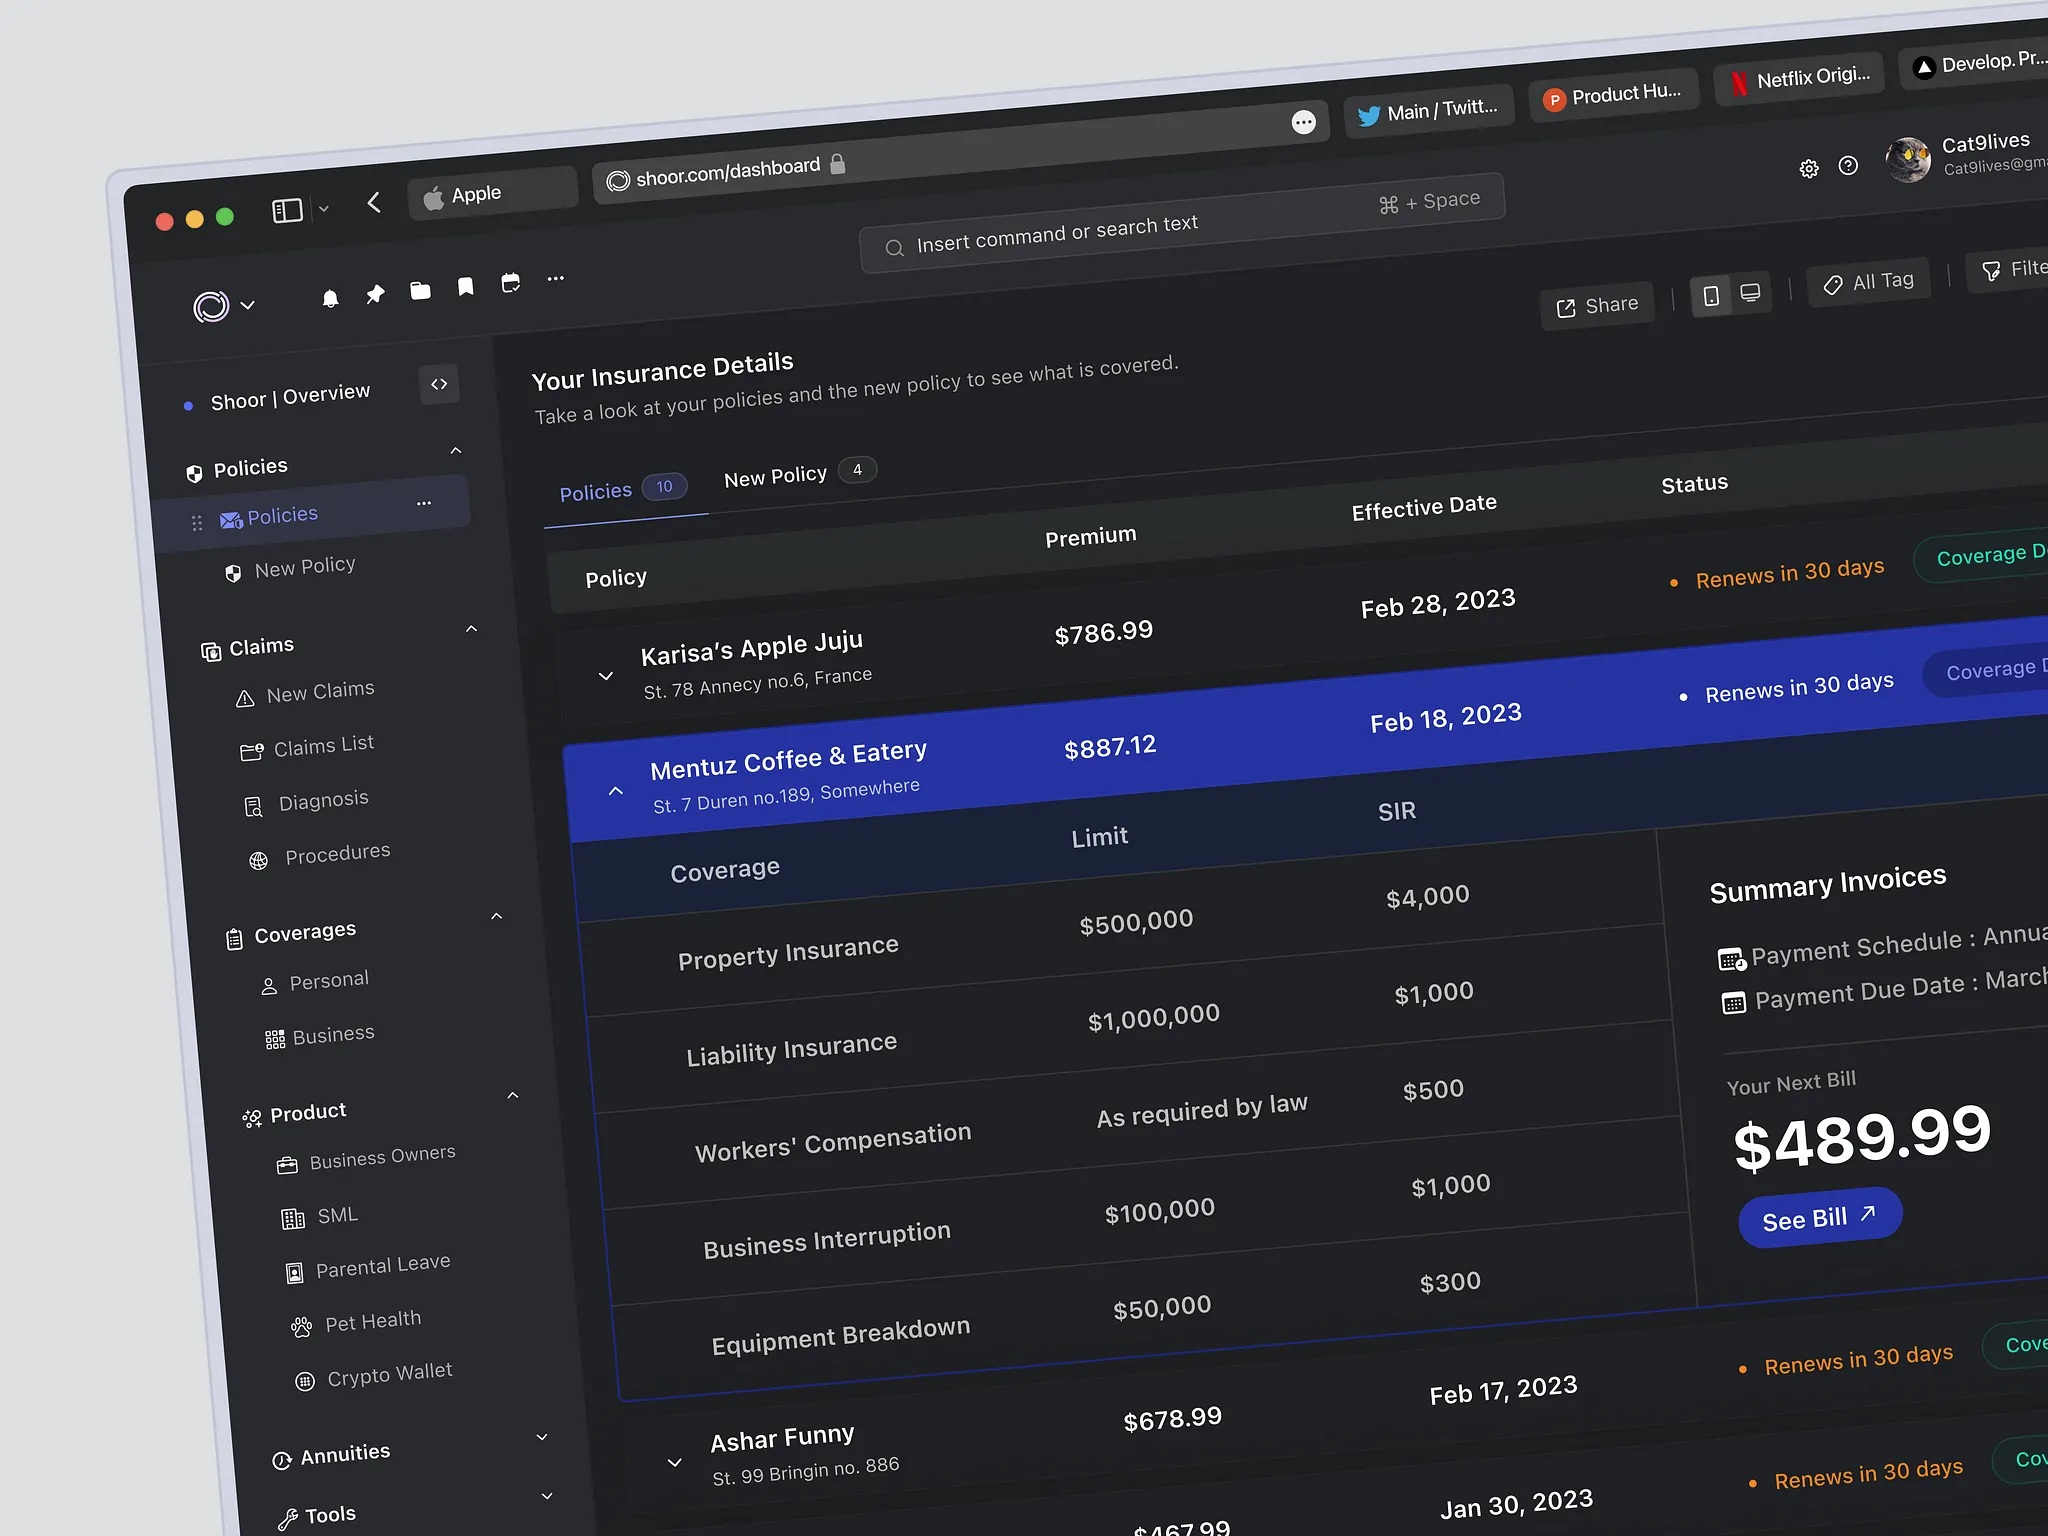This screenshot has height=1536, width=2048.
Task: Click the drag handle beside Policies item
Action: pyautogui.click(x=197, y=522)
